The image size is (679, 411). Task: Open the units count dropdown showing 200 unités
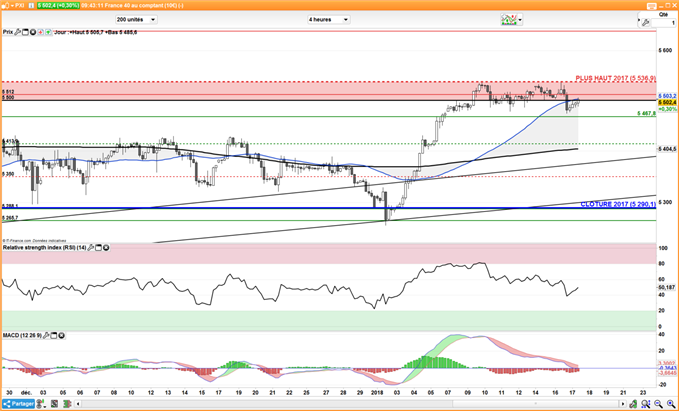point(136,19)
